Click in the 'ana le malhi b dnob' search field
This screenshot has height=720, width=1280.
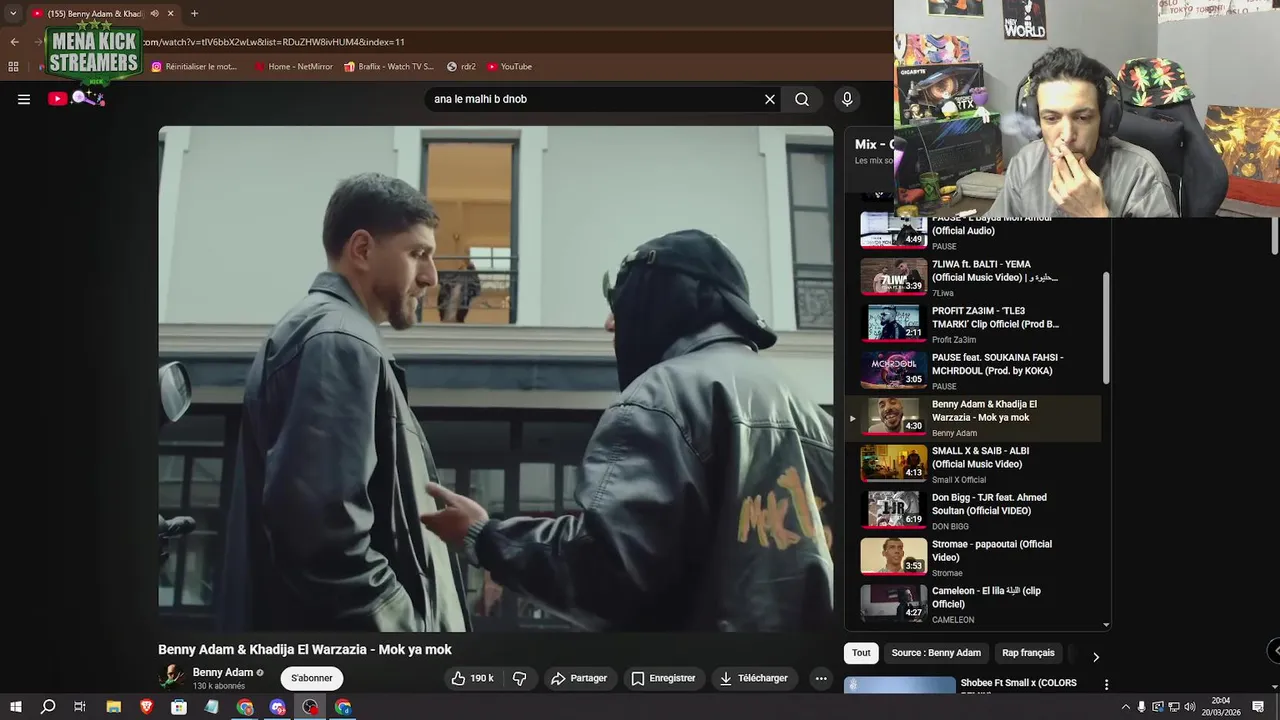tap(595, 99)
